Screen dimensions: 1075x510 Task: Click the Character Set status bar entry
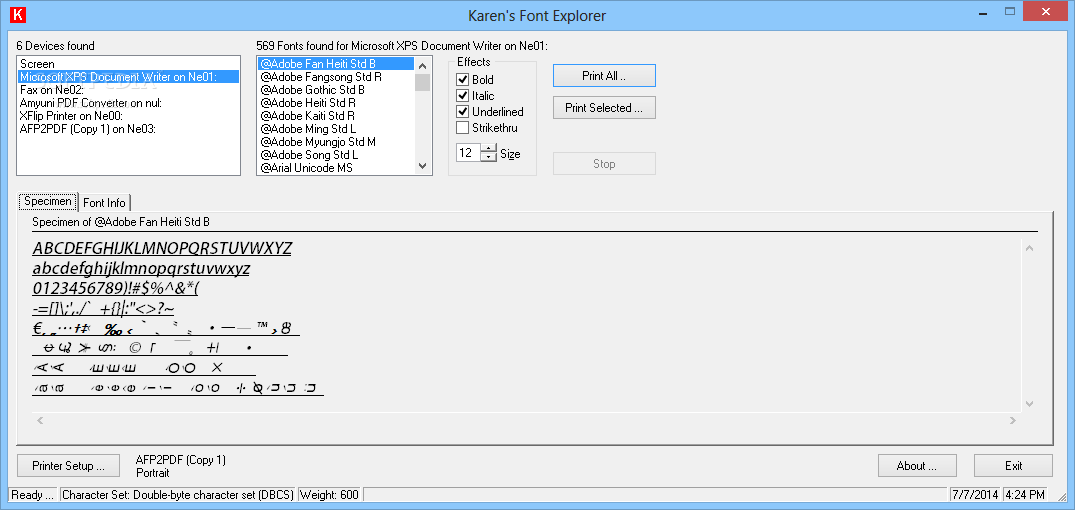[x=178, y=495]
